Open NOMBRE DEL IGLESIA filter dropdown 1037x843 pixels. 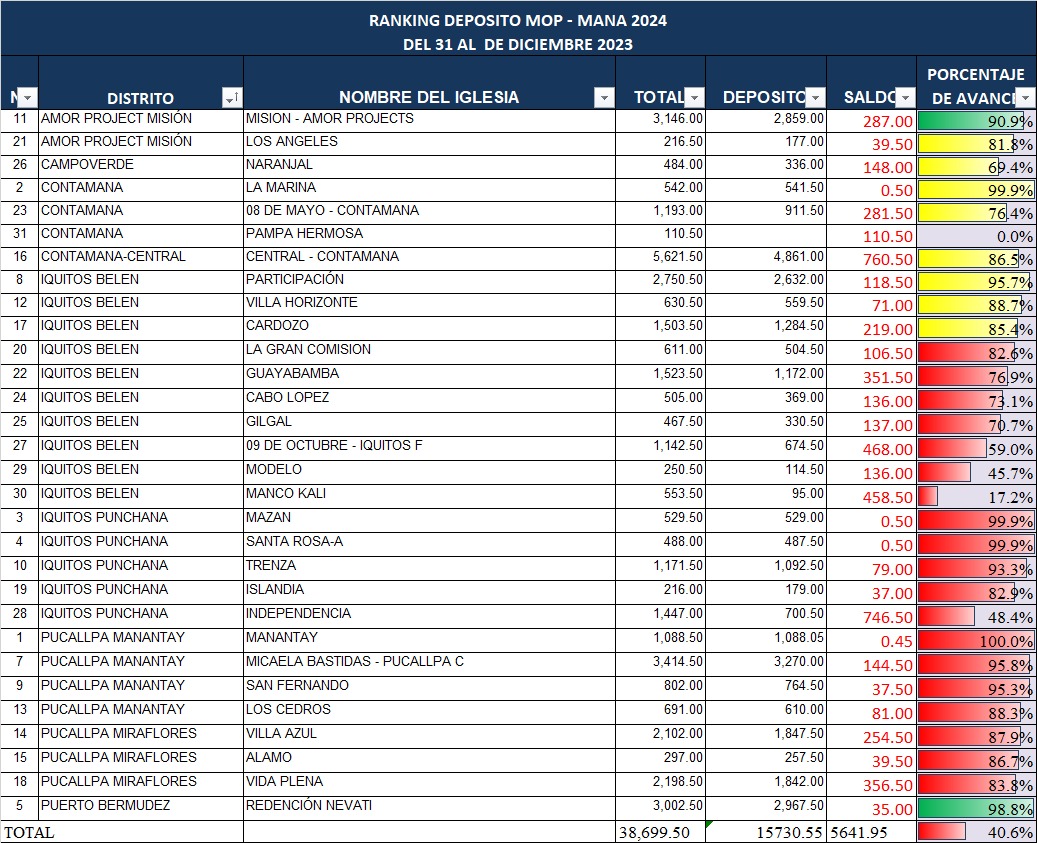(x=603, y=97)
